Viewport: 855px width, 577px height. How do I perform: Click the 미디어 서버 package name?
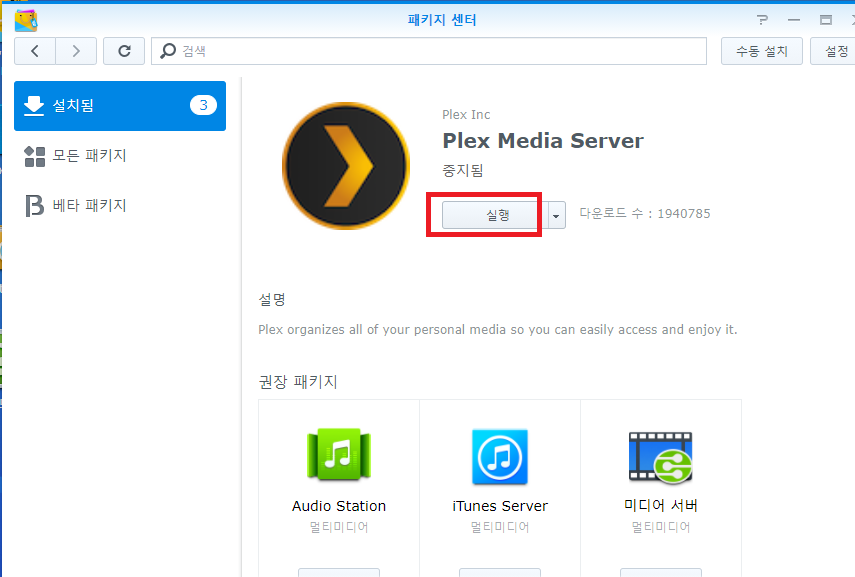click(x=660, y=506)
